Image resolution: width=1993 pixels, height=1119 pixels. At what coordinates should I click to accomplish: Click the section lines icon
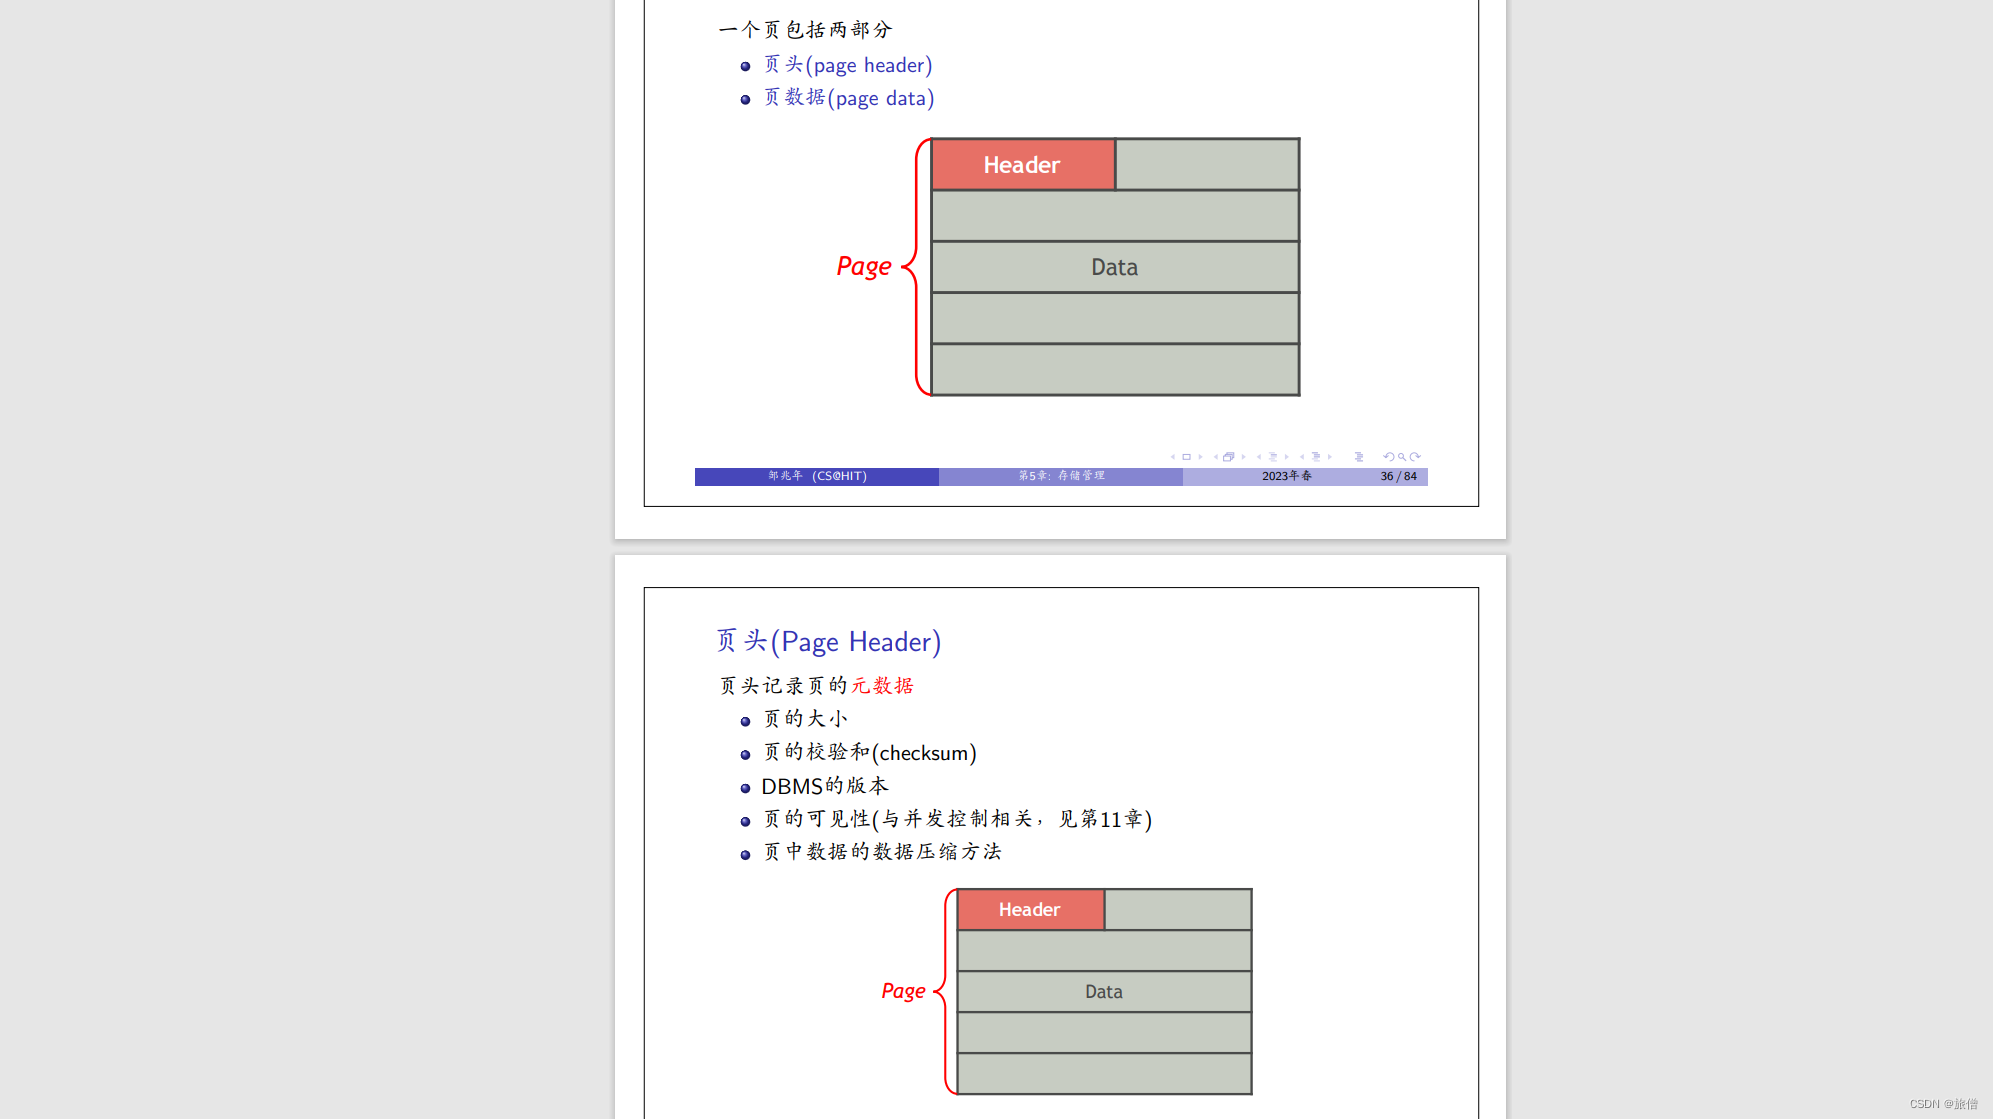(1316, 457)
